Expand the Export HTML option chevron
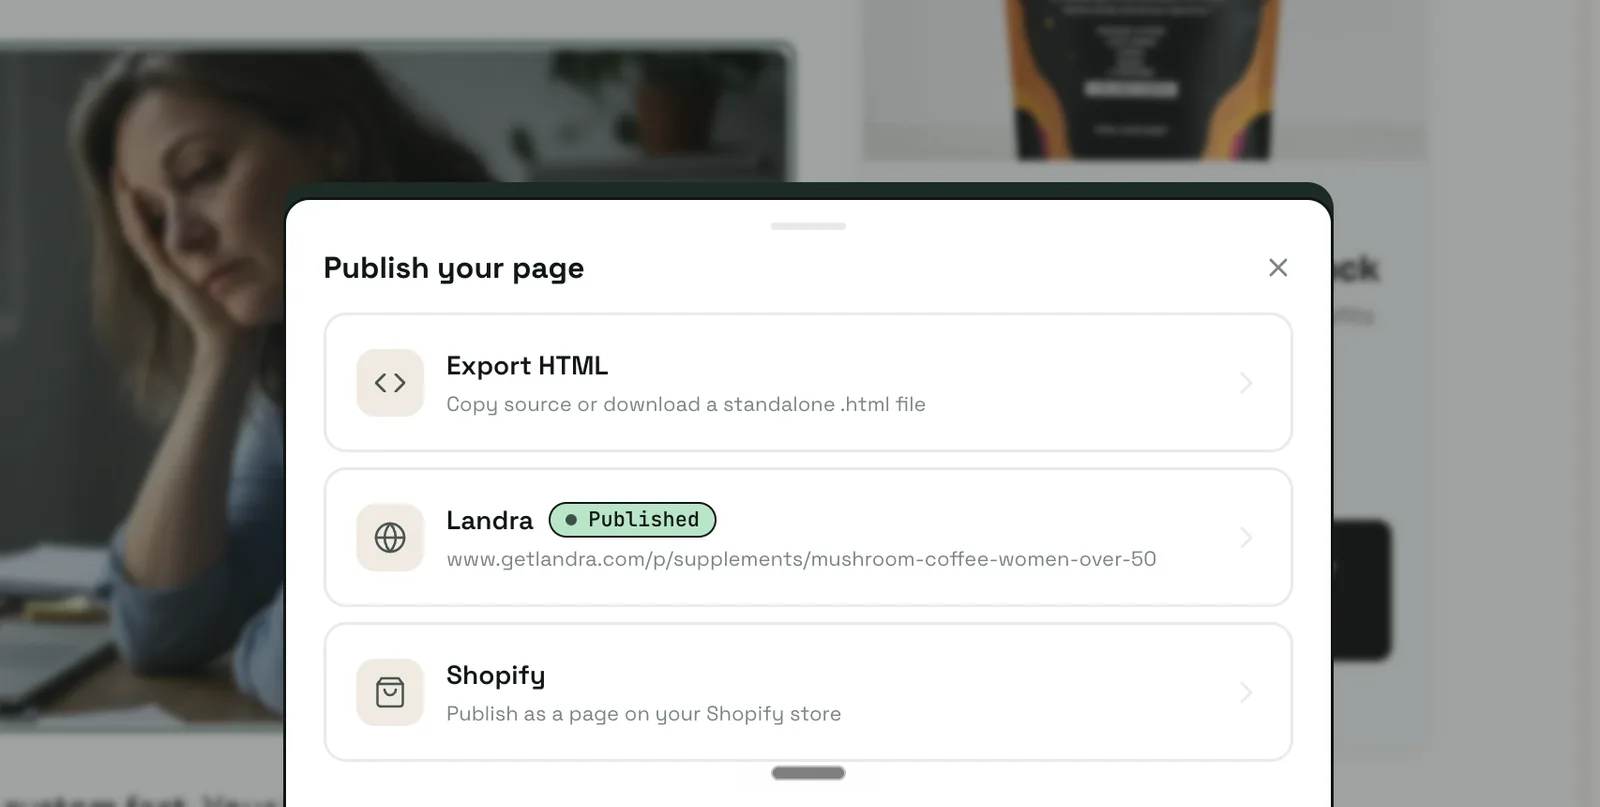Image resolution: width=1600 pixels, height=807 pixels. (x=1246, y=383)
